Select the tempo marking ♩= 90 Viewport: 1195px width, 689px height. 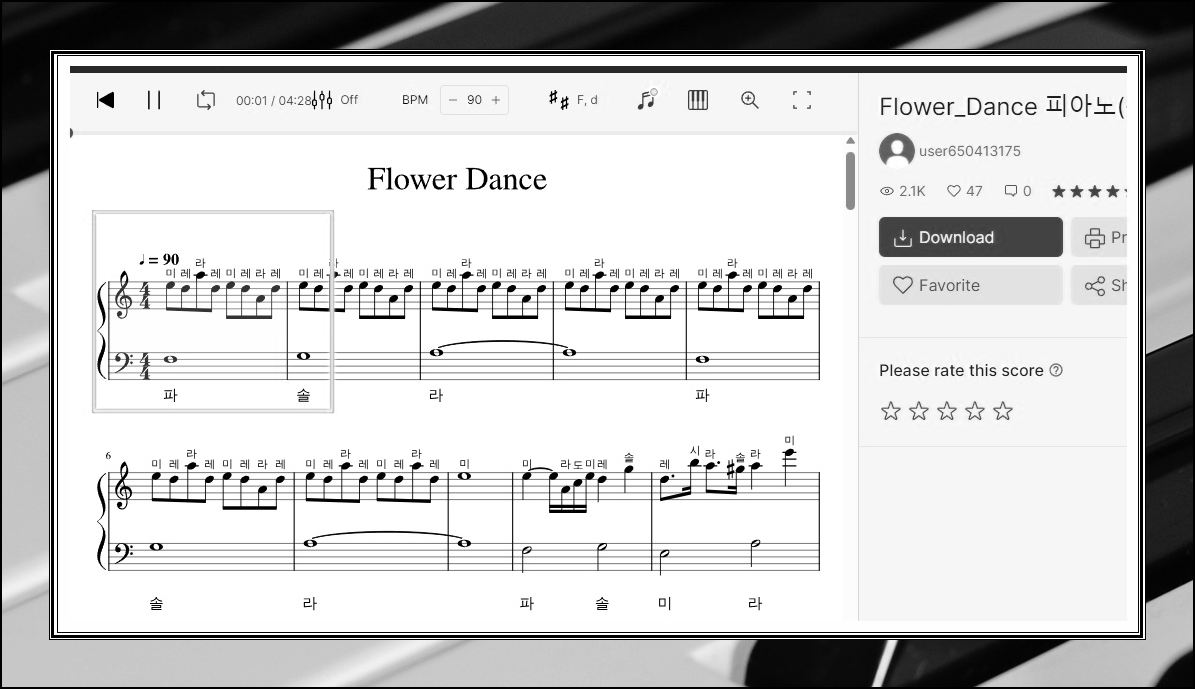[159, 260]
